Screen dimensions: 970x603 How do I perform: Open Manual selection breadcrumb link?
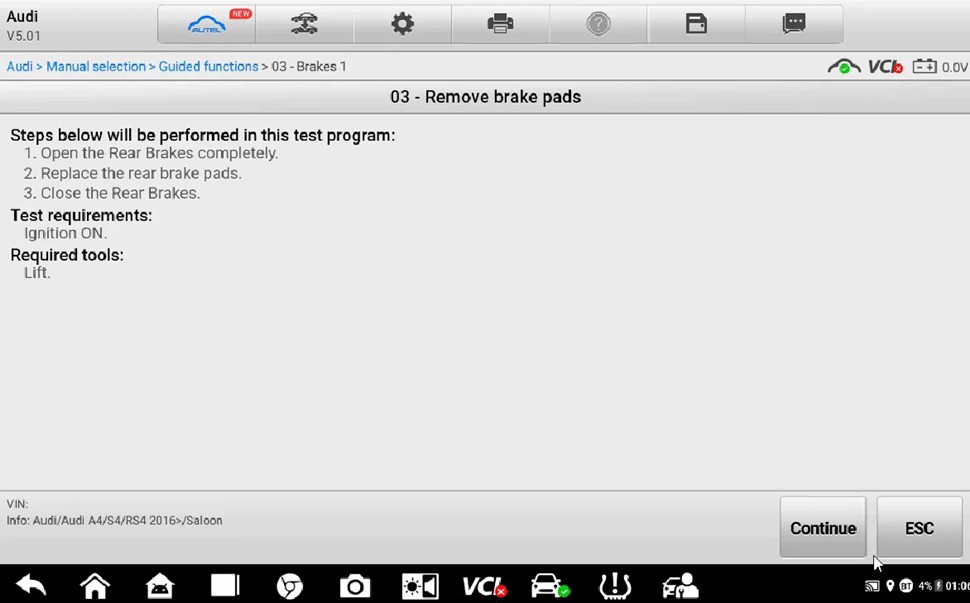point(96,66)
